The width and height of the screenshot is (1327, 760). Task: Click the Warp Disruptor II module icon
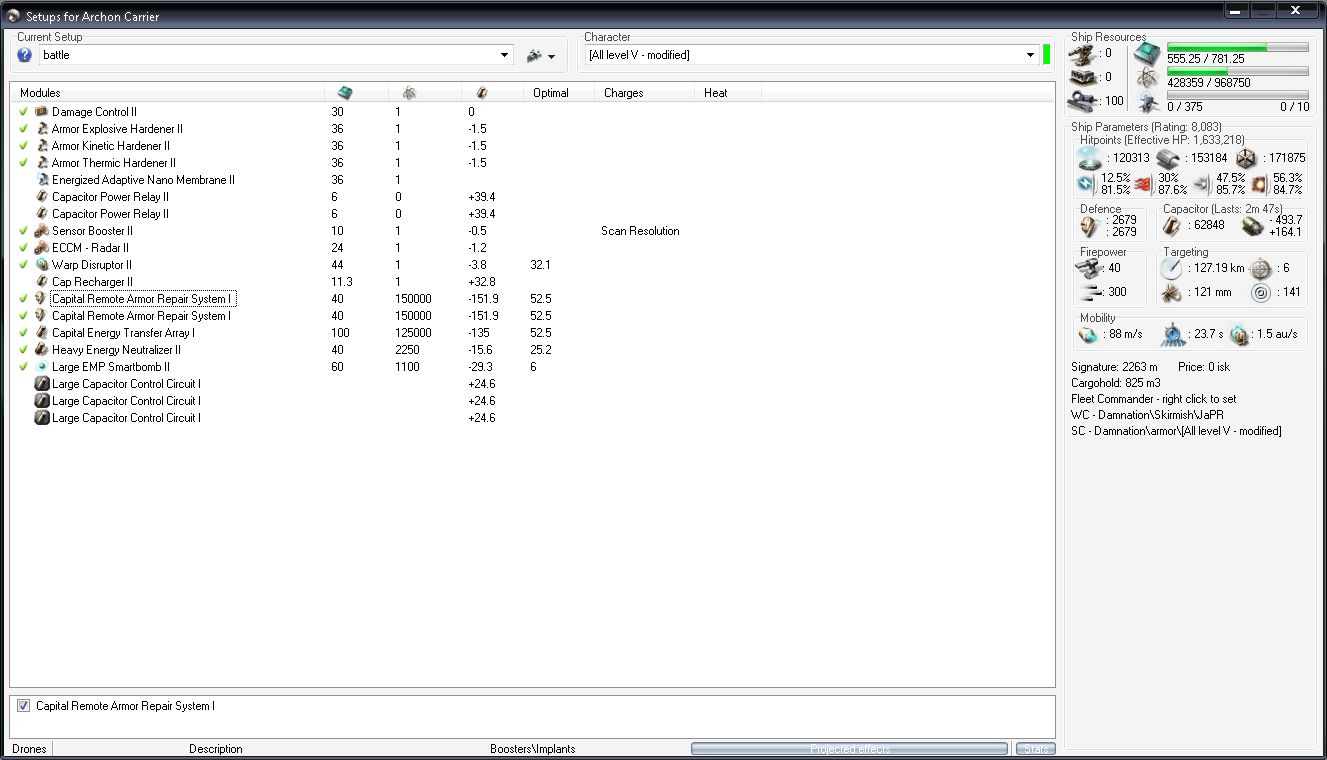click(42, 265)
